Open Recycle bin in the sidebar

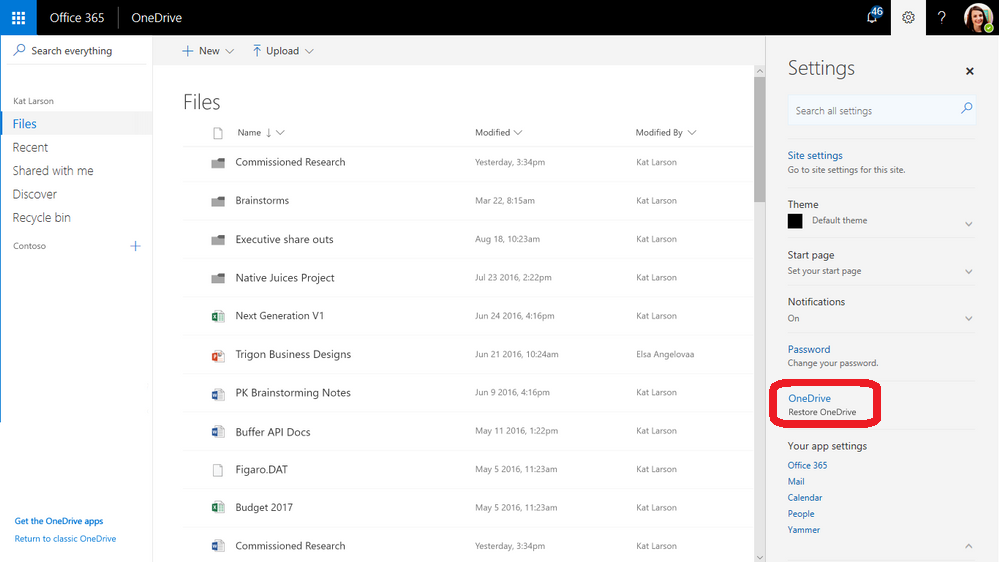(41, 217)
